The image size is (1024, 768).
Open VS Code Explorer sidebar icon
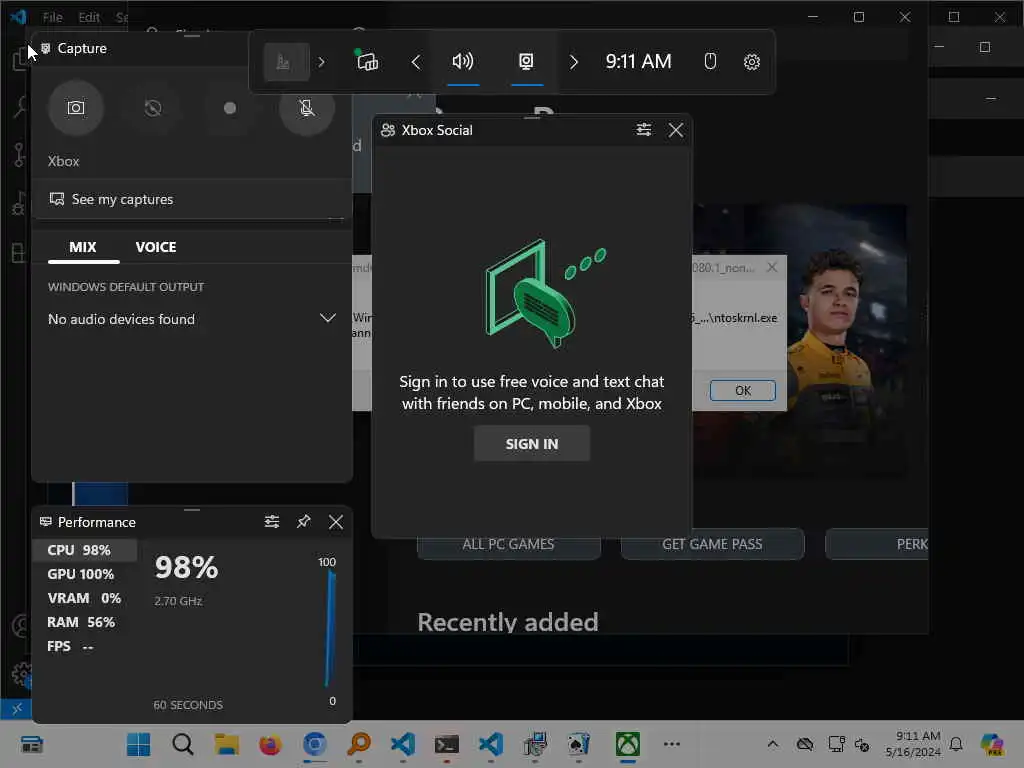tap(20, 60)
